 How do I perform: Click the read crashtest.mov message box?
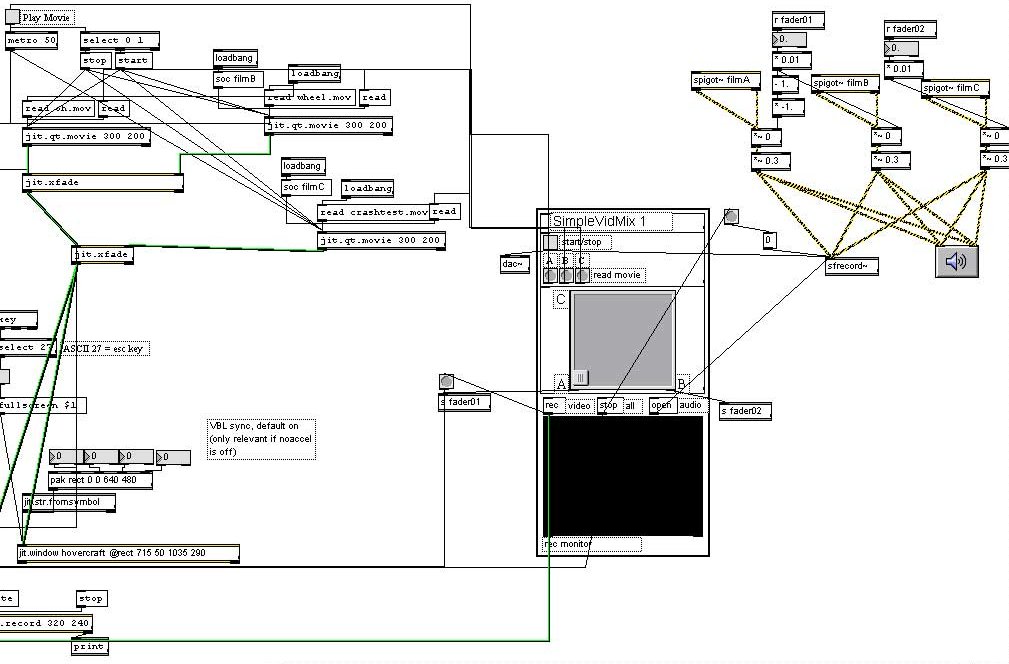pos(373,212)
